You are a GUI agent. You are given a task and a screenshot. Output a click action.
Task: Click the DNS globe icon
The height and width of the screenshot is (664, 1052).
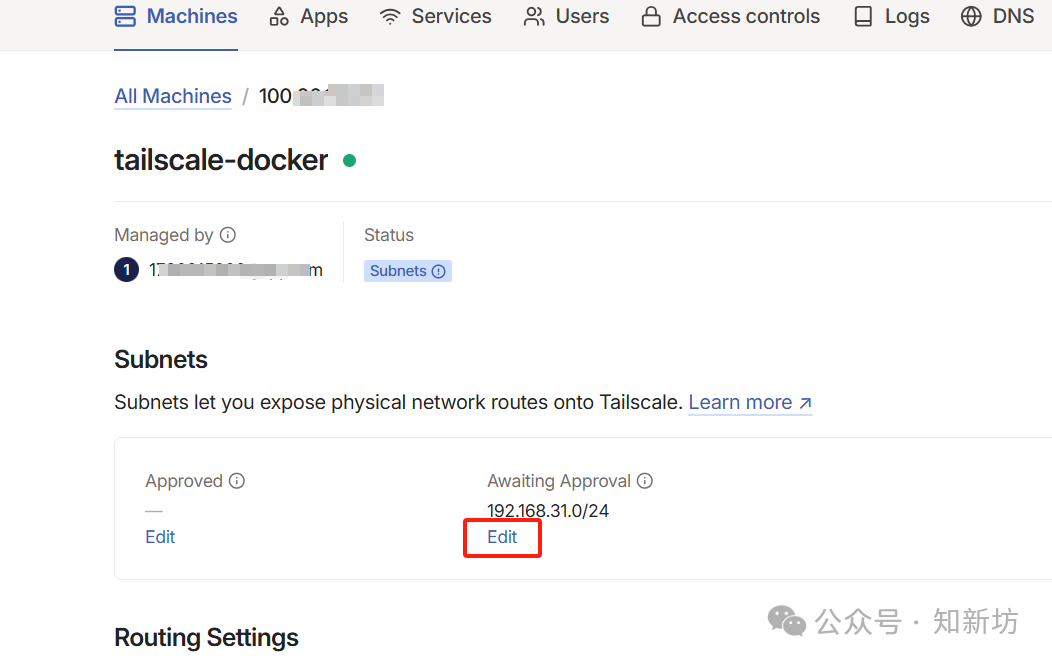[x=971, y=17]
